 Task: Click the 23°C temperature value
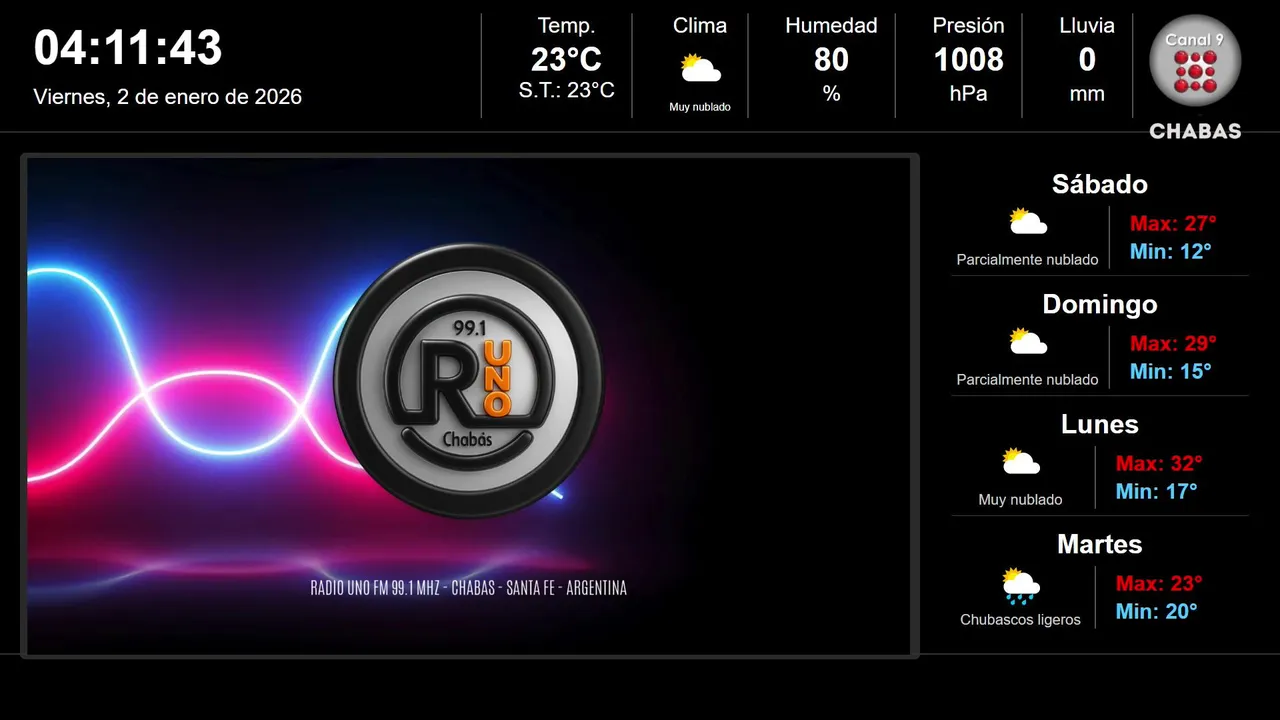coord(566,60)
